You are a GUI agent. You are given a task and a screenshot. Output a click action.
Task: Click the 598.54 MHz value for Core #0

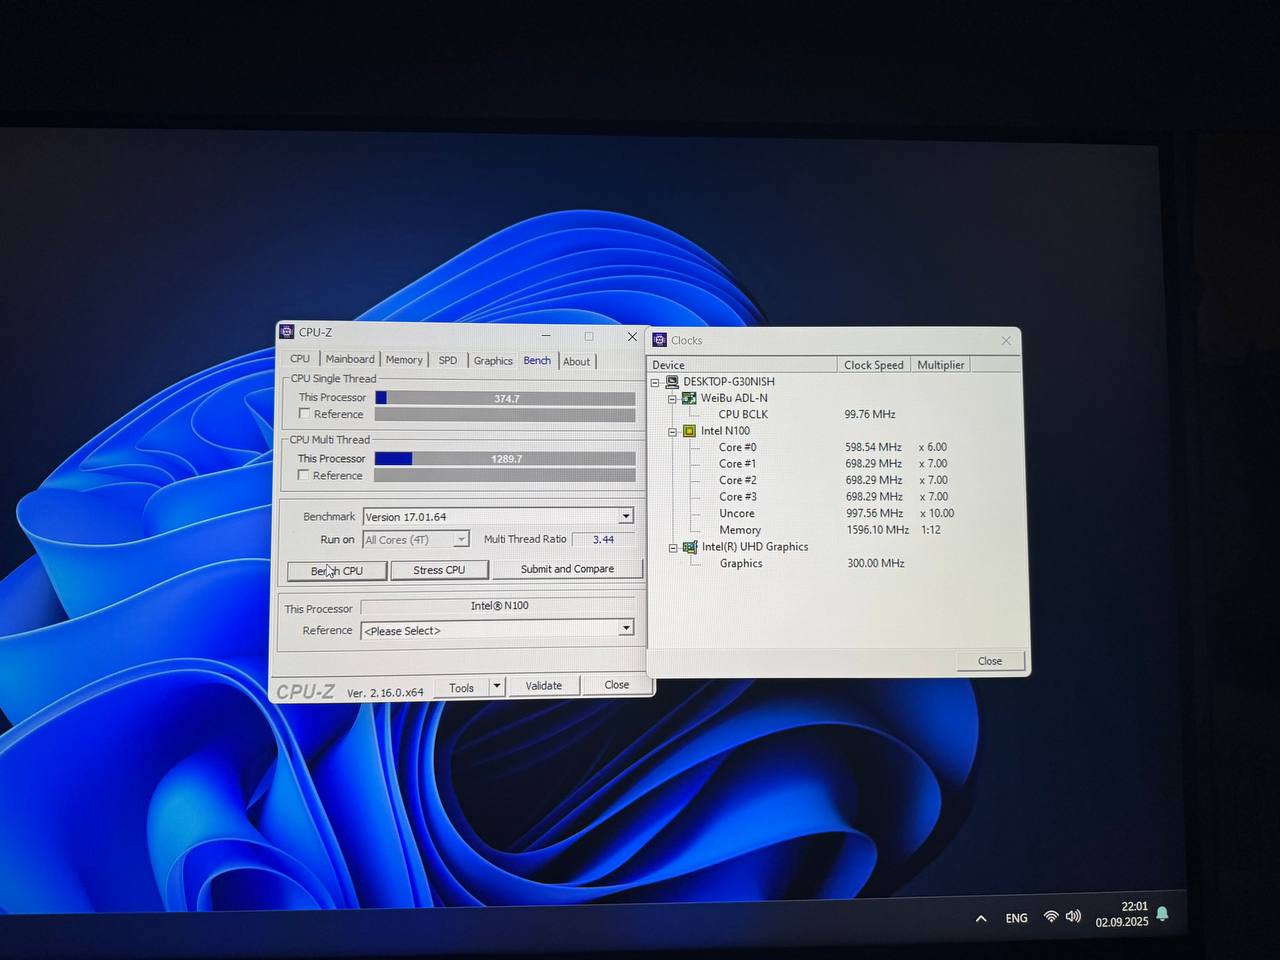point(874,447)
